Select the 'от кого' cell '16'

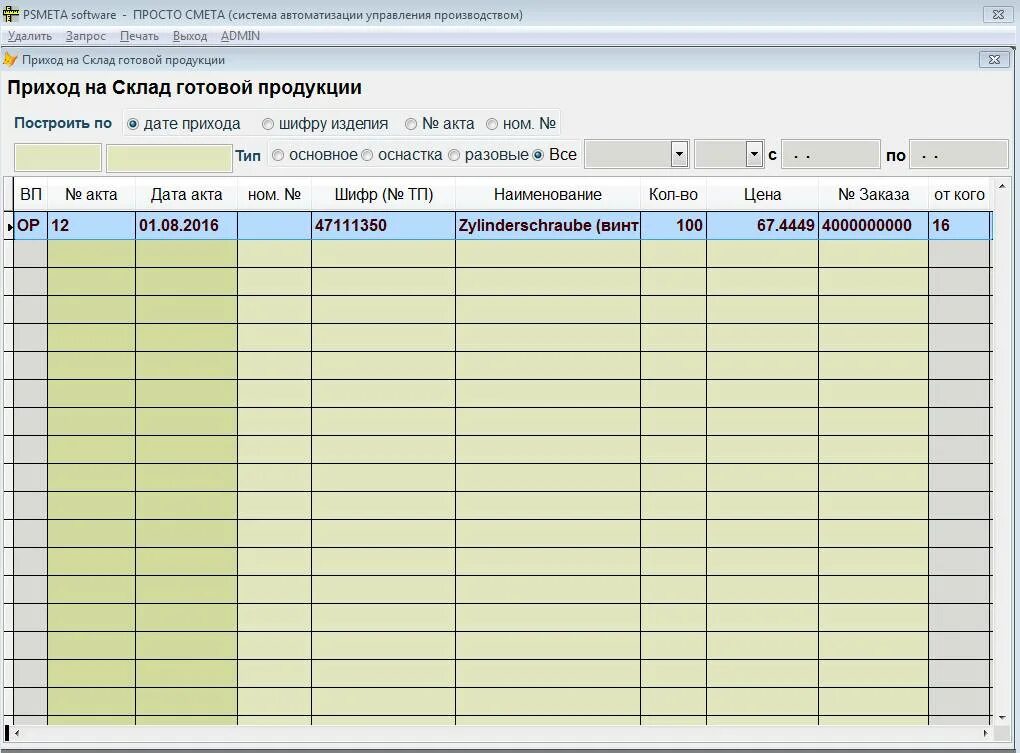coord(960,226)
